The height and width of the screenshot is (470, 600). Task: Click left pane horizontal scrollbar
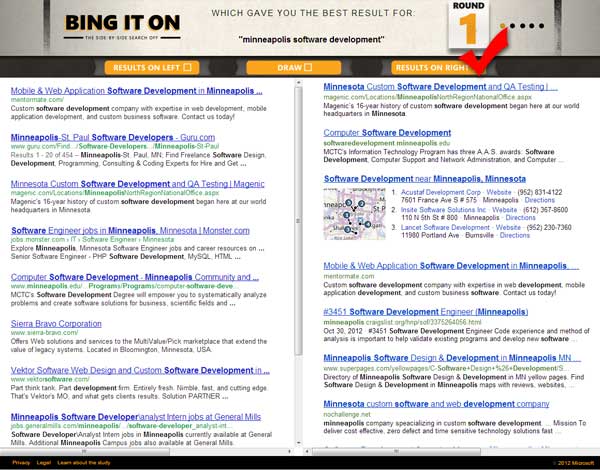click(85, 452)
